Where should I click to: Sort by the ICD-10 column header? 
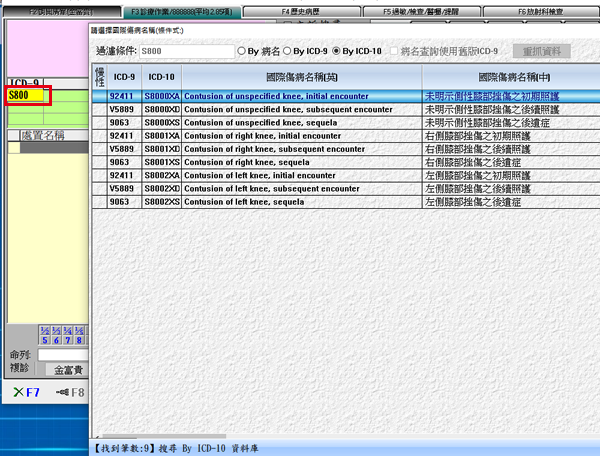pyautogui.click(x=161, y=76)
